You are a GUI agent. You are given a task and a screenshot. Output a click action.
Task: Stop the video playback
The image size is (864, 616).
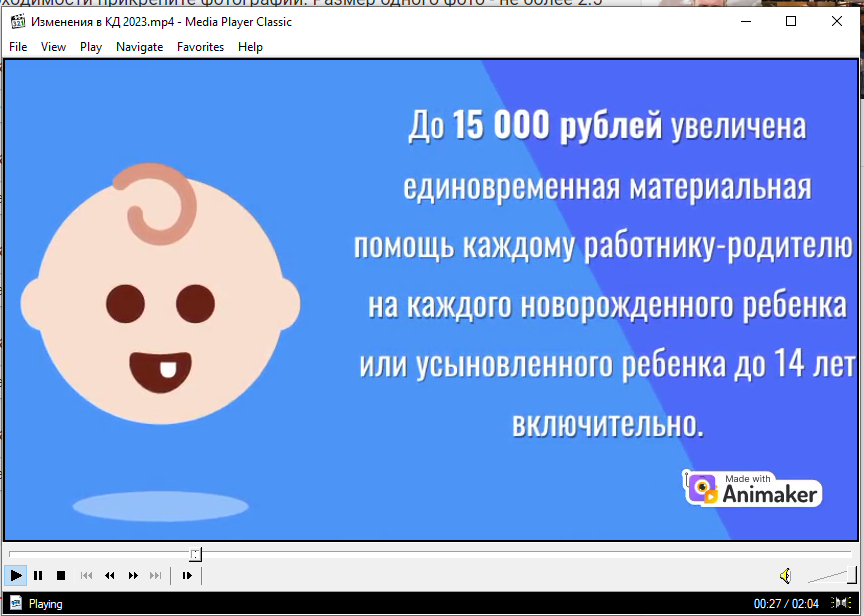coord(60,575)
